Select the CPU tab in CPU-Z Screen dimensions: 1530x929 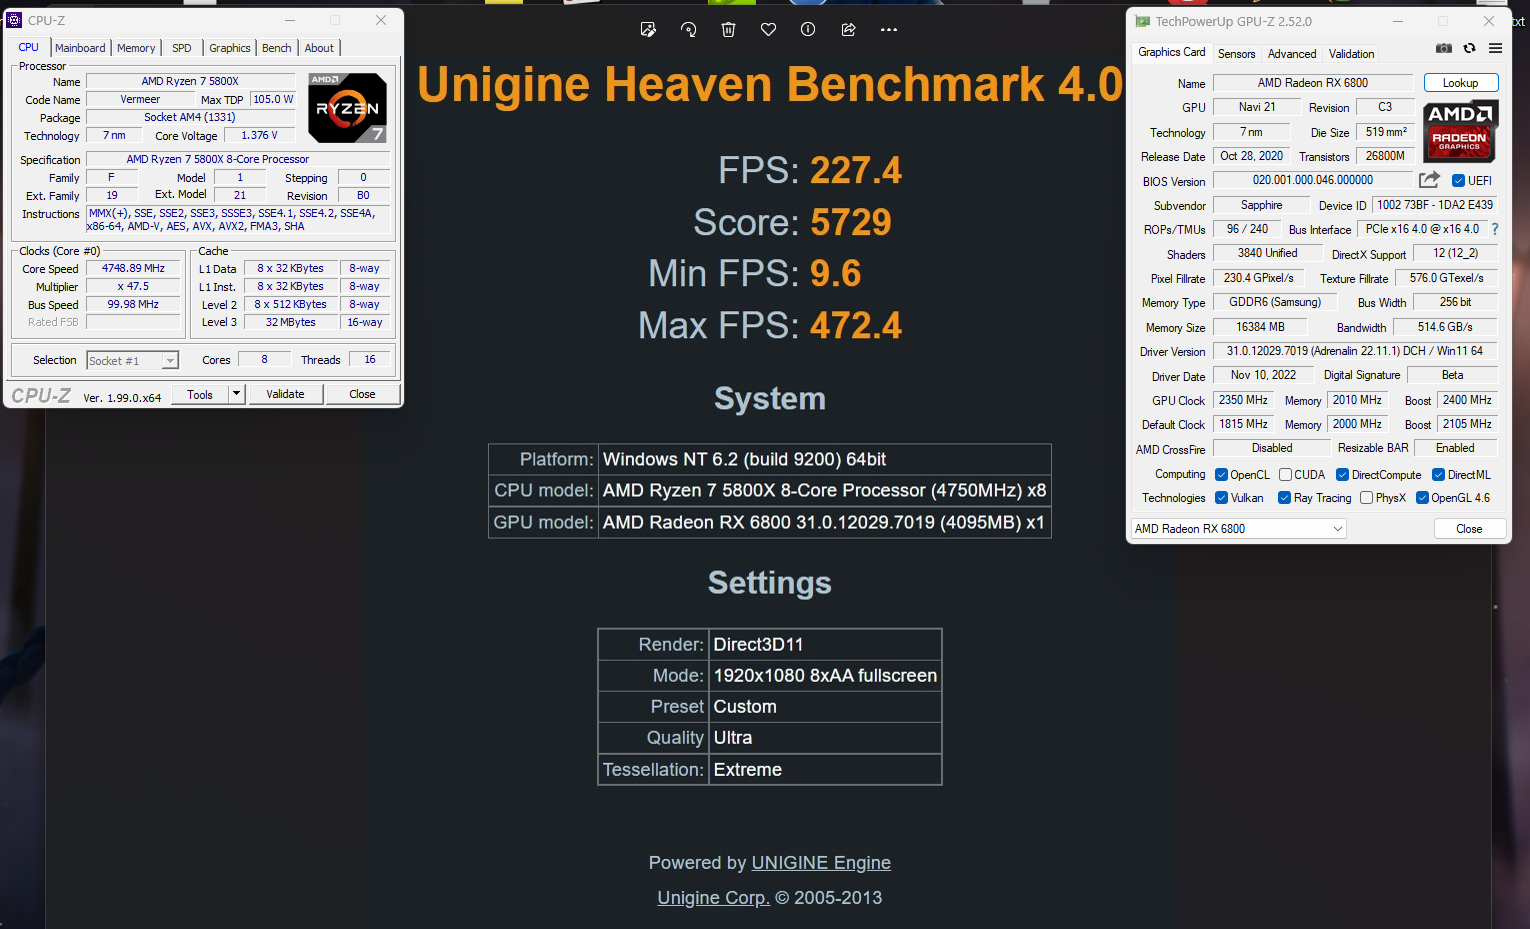click(x=29, y=47)
